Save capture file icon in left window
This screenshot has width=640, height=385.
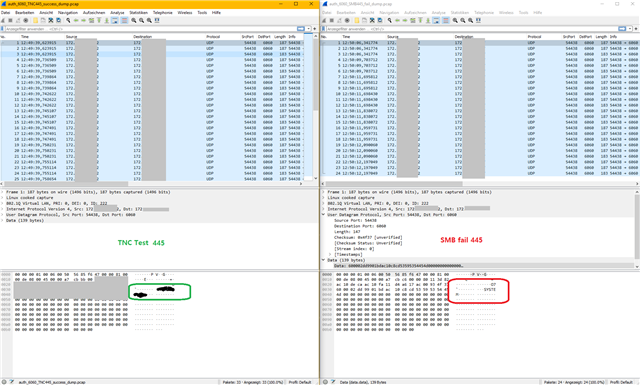point(43,20)
